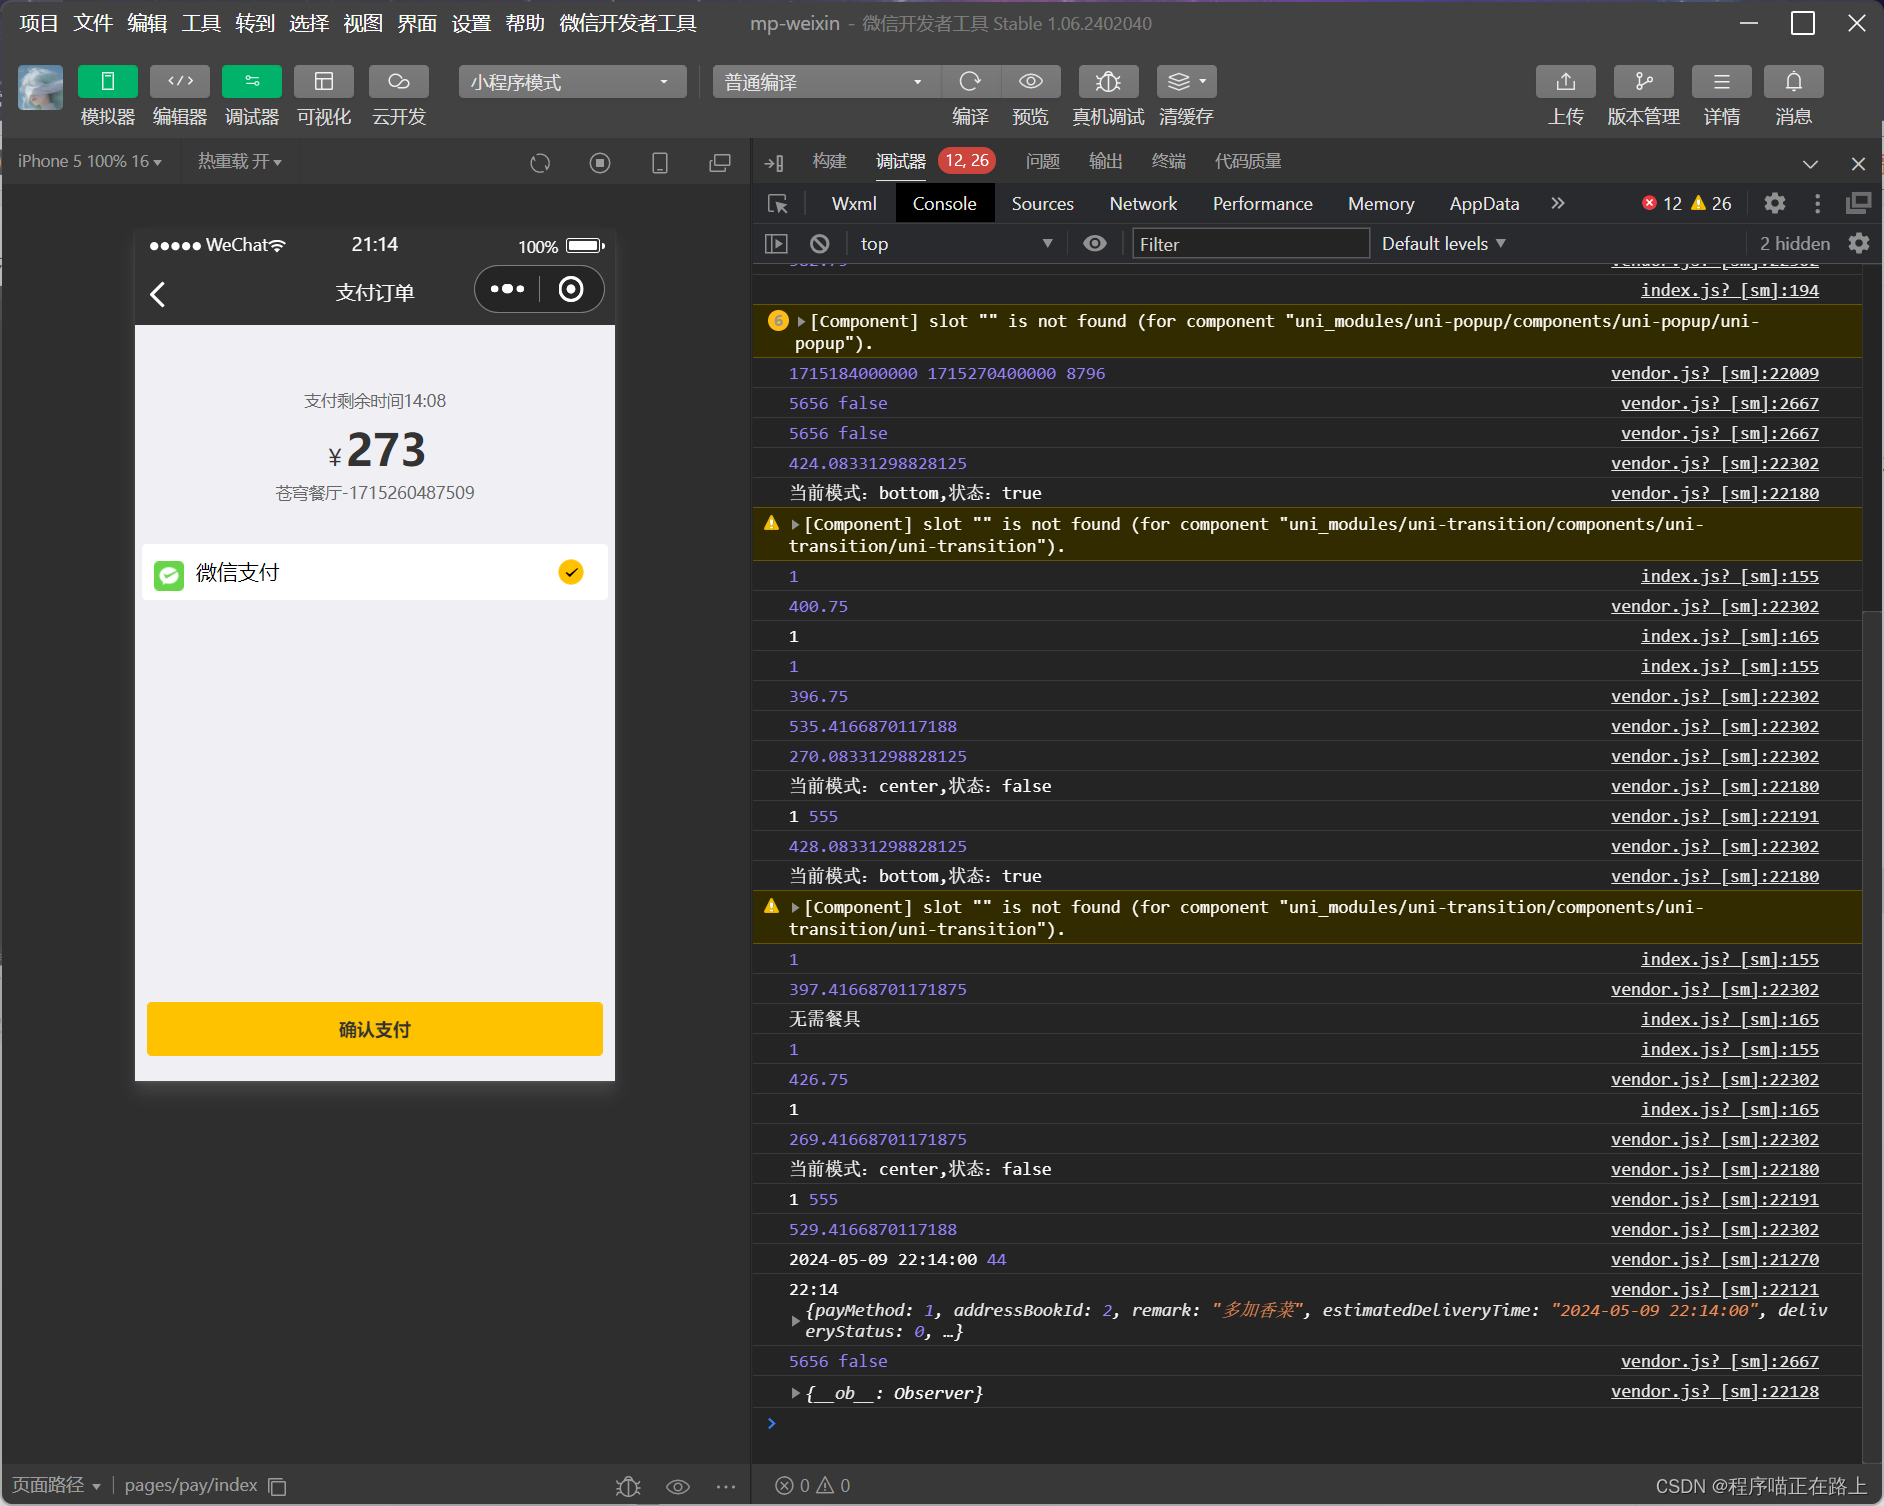Switch to the 问题 tab

pos(1043,161)
